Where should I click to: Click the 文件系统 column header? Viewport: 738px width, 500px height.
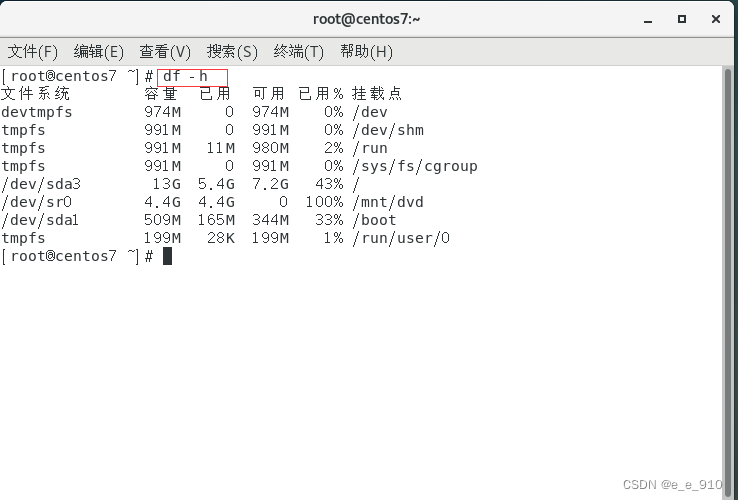[36, 94]
